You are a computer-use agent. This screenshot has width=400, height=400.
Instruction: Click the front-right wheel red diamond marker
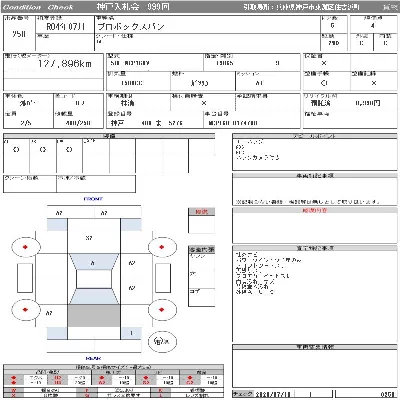[x=162, y=247]
